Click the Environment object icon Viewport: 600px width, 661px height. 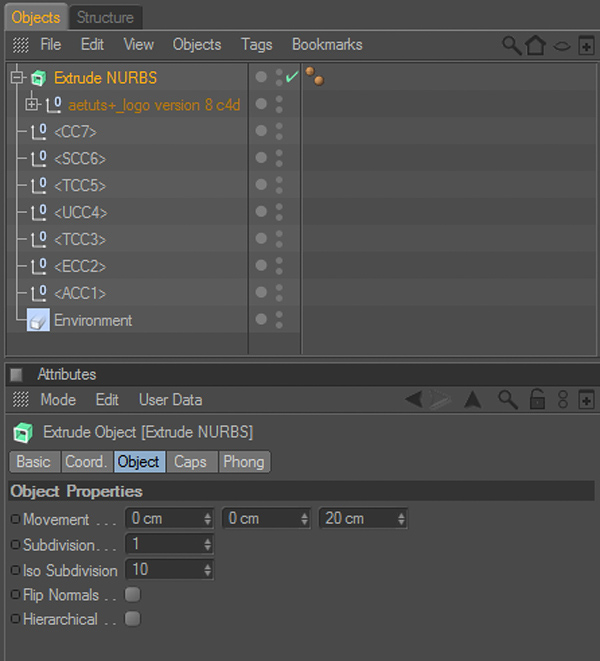tap(38, 320)
